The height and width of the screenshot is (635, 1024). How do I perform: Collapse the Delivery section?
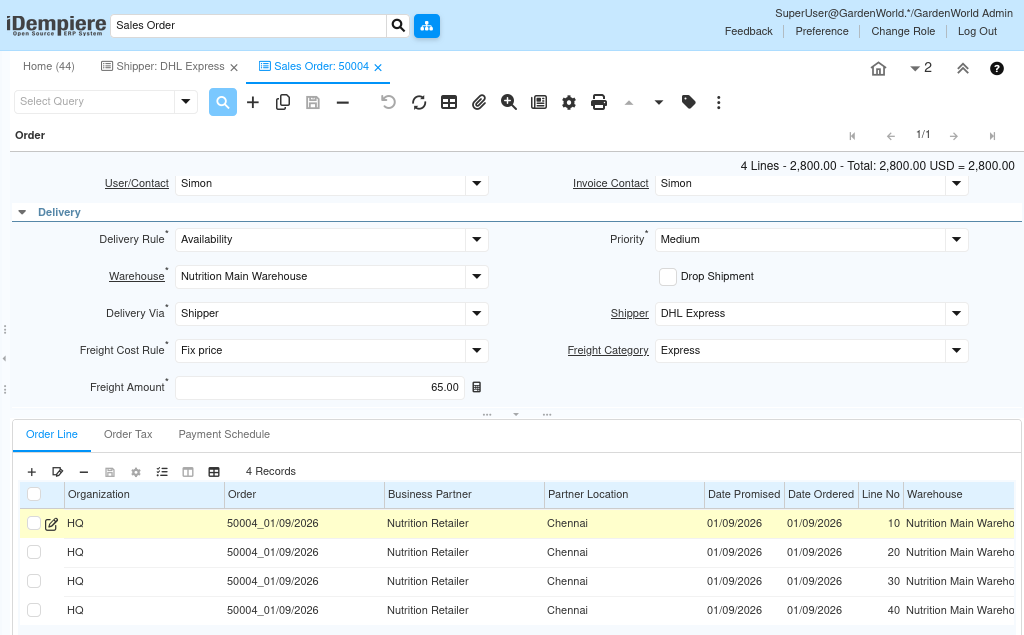point(22,212)
